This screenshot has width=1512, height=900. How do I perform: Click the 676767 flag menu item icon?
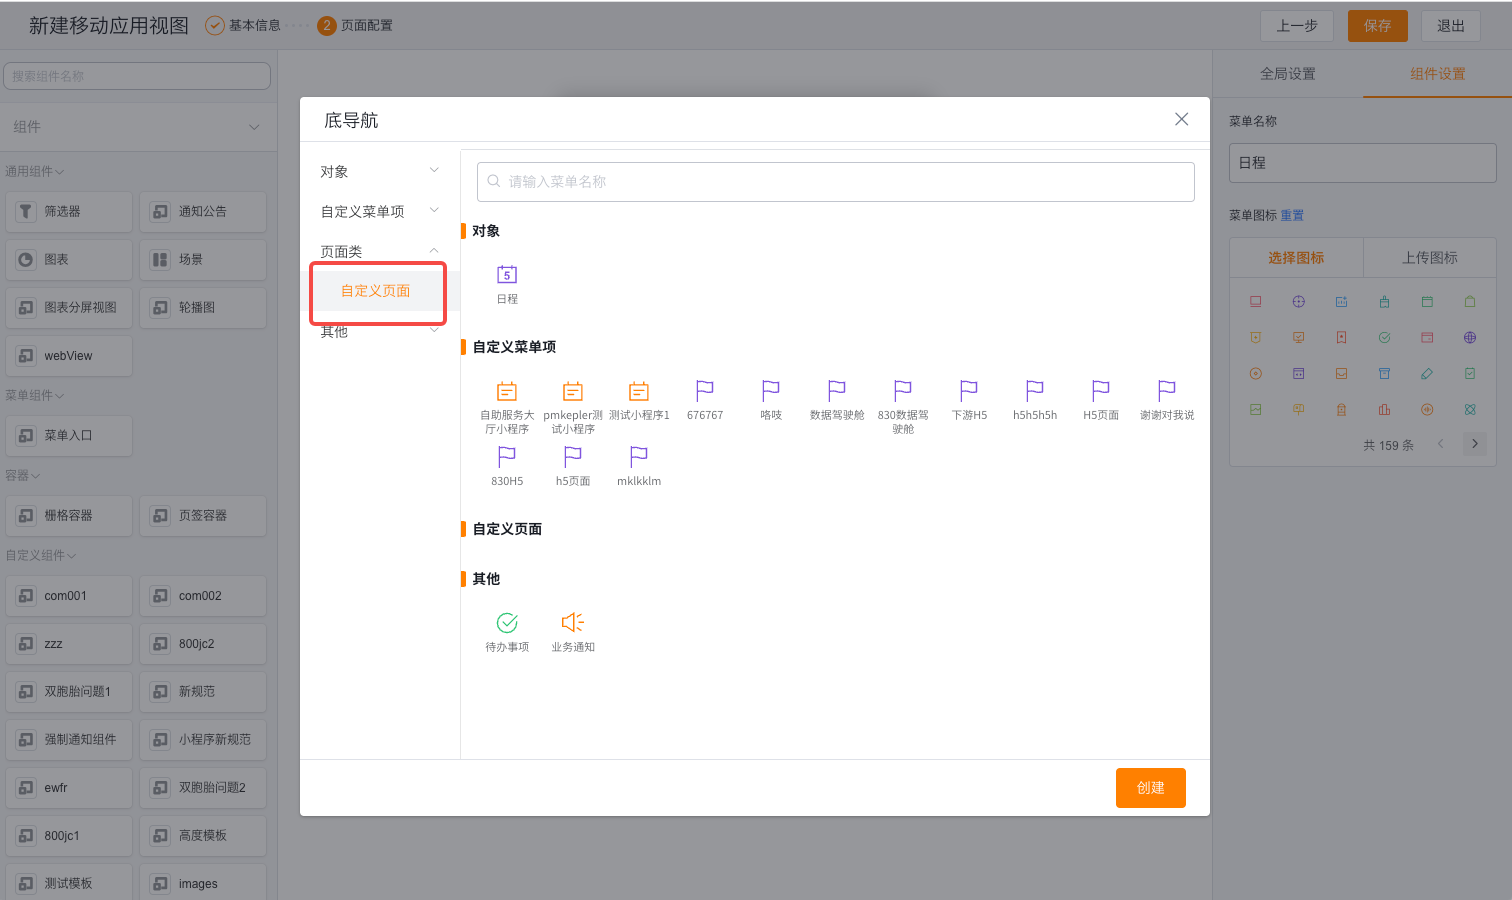pyautogui.click(x=705, y=392)
